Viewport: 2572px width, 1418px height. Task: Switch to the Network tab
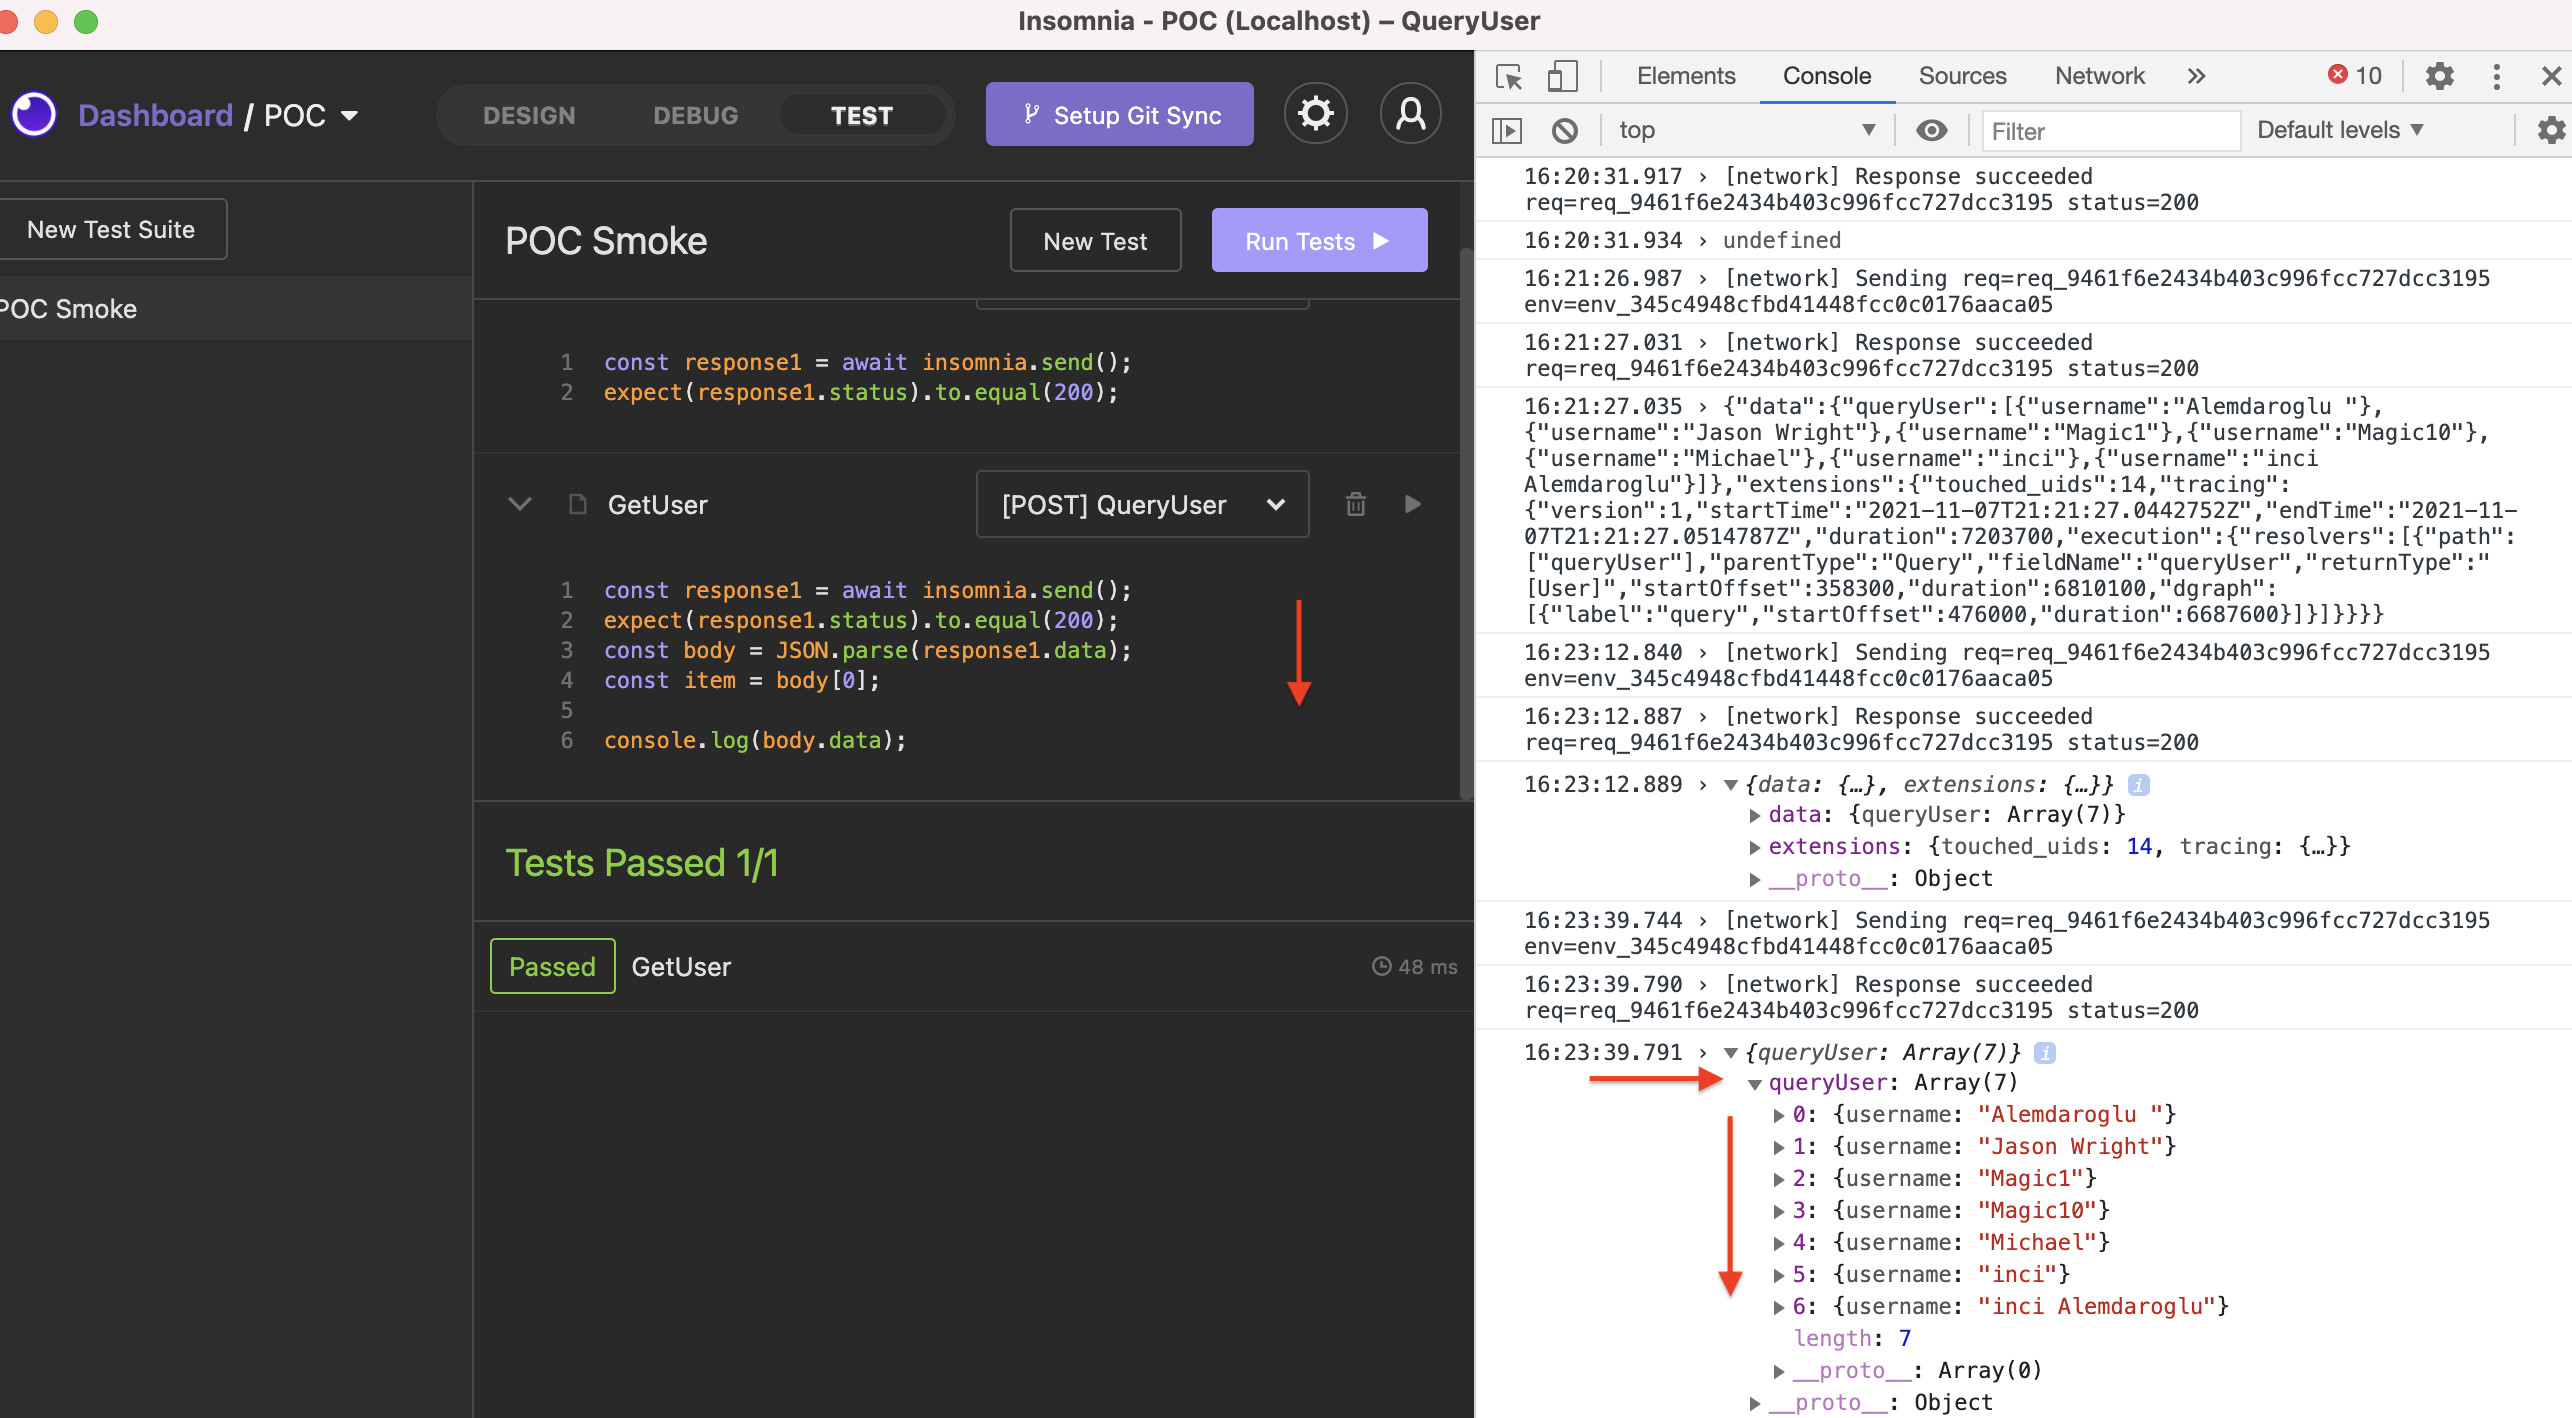click(x=2099, y=75)
